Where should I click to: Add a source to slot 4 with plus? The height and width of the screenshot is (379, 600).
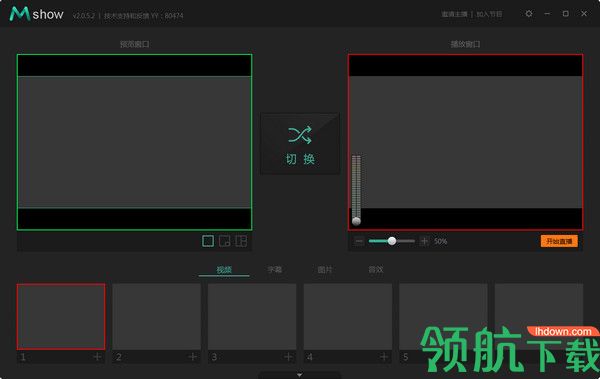[384, 357]
